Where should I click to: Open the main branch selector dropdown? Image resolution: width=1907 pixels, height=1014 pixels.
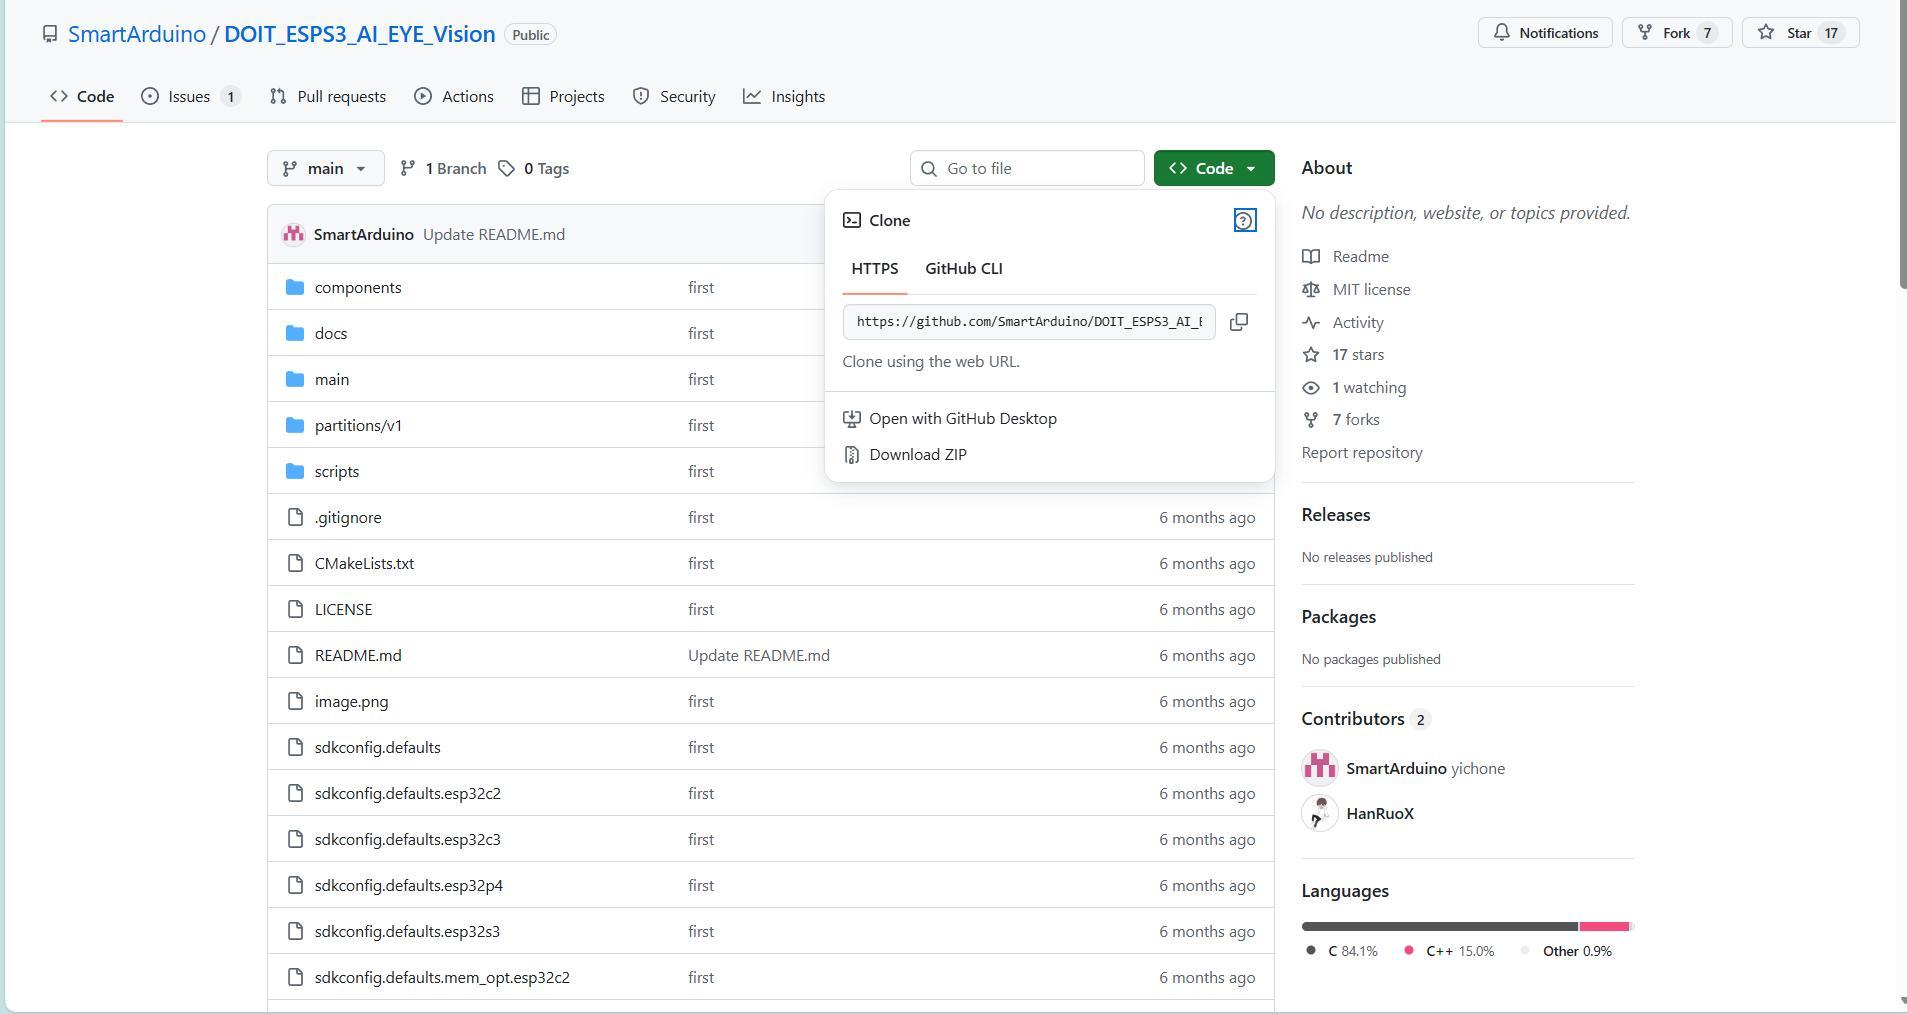point(325,168)
